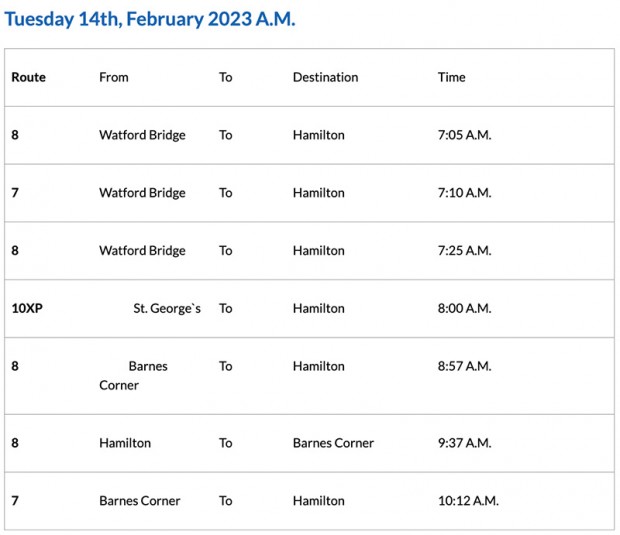The height and width of the screenshot is (535, 620).
Task: Select Watford Bridge in the 7:10 A.M. row
Action: 142,193
